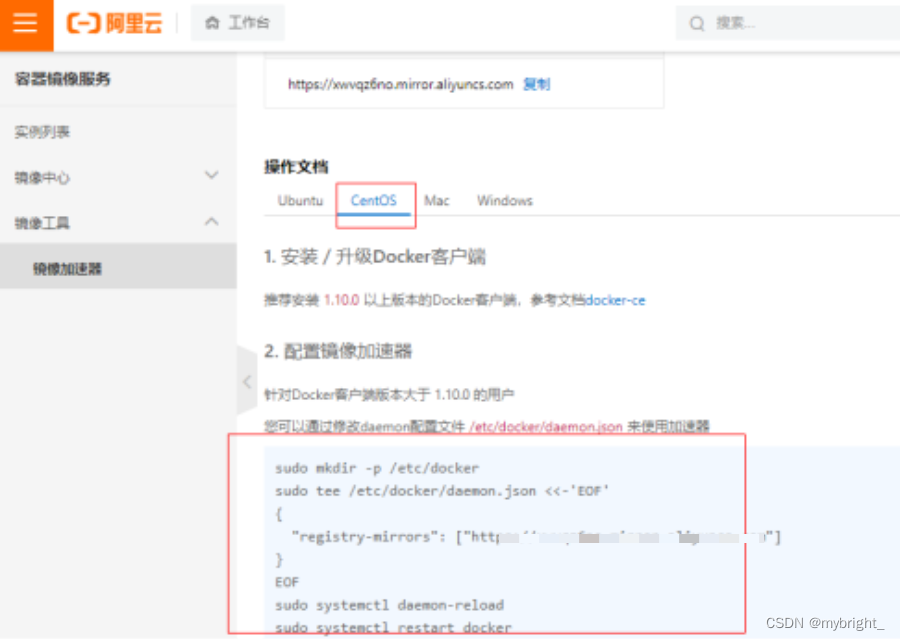Click the standalone EOF line in the code block
This screenshot has width=900, height=640.
click(287, 583)
